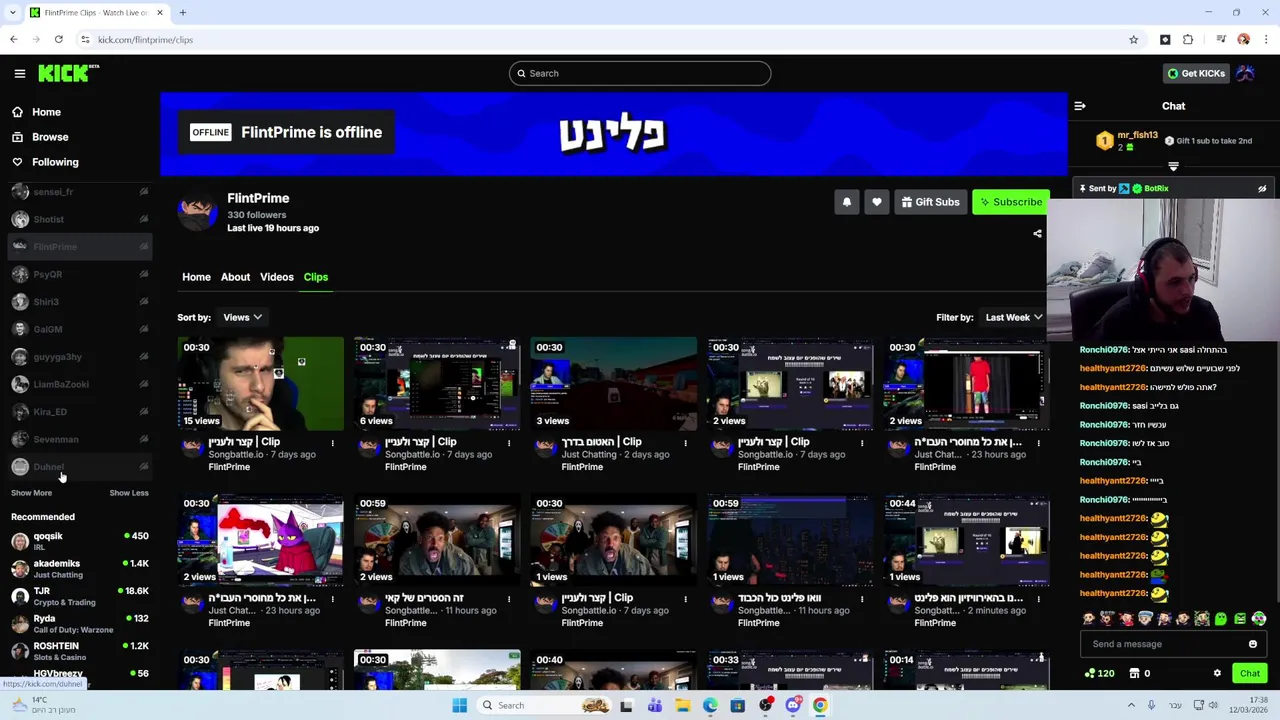Play the clip with 15 views
Screen dimensions: 1280x720
click(x=261, y=384)
